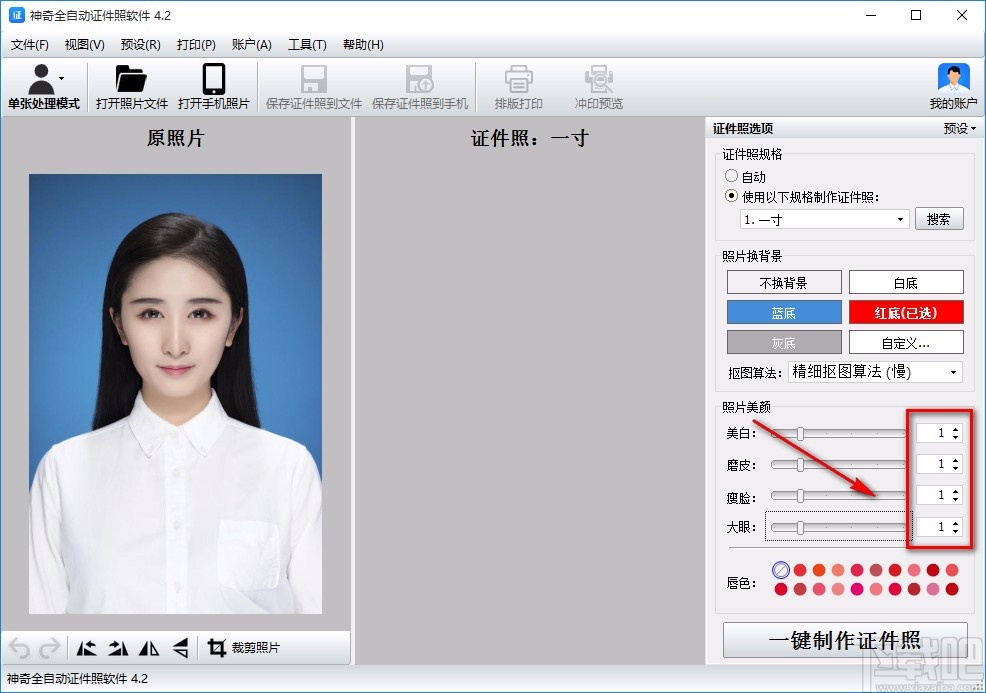Screen dimensions: 986x693
Task: Rotate photo left with the rotate-left icon
Action: tap(86, 648)
